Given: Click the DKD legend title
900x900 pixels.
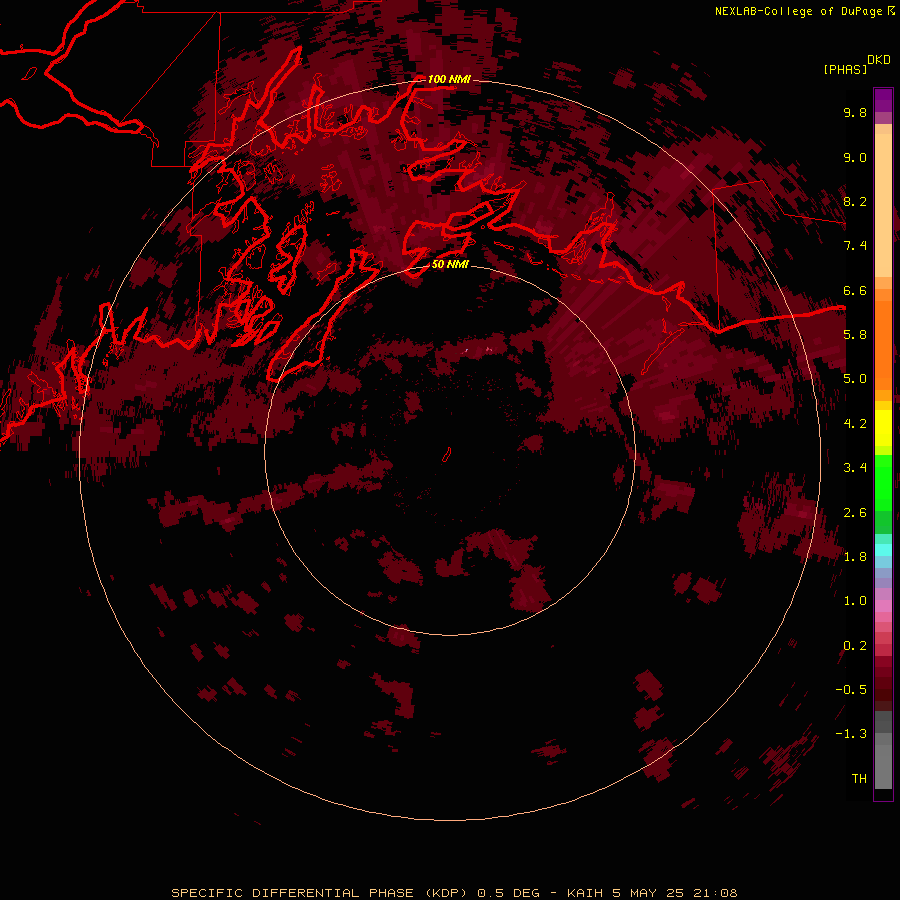Looking at the screenshot, I should [879, 60].
